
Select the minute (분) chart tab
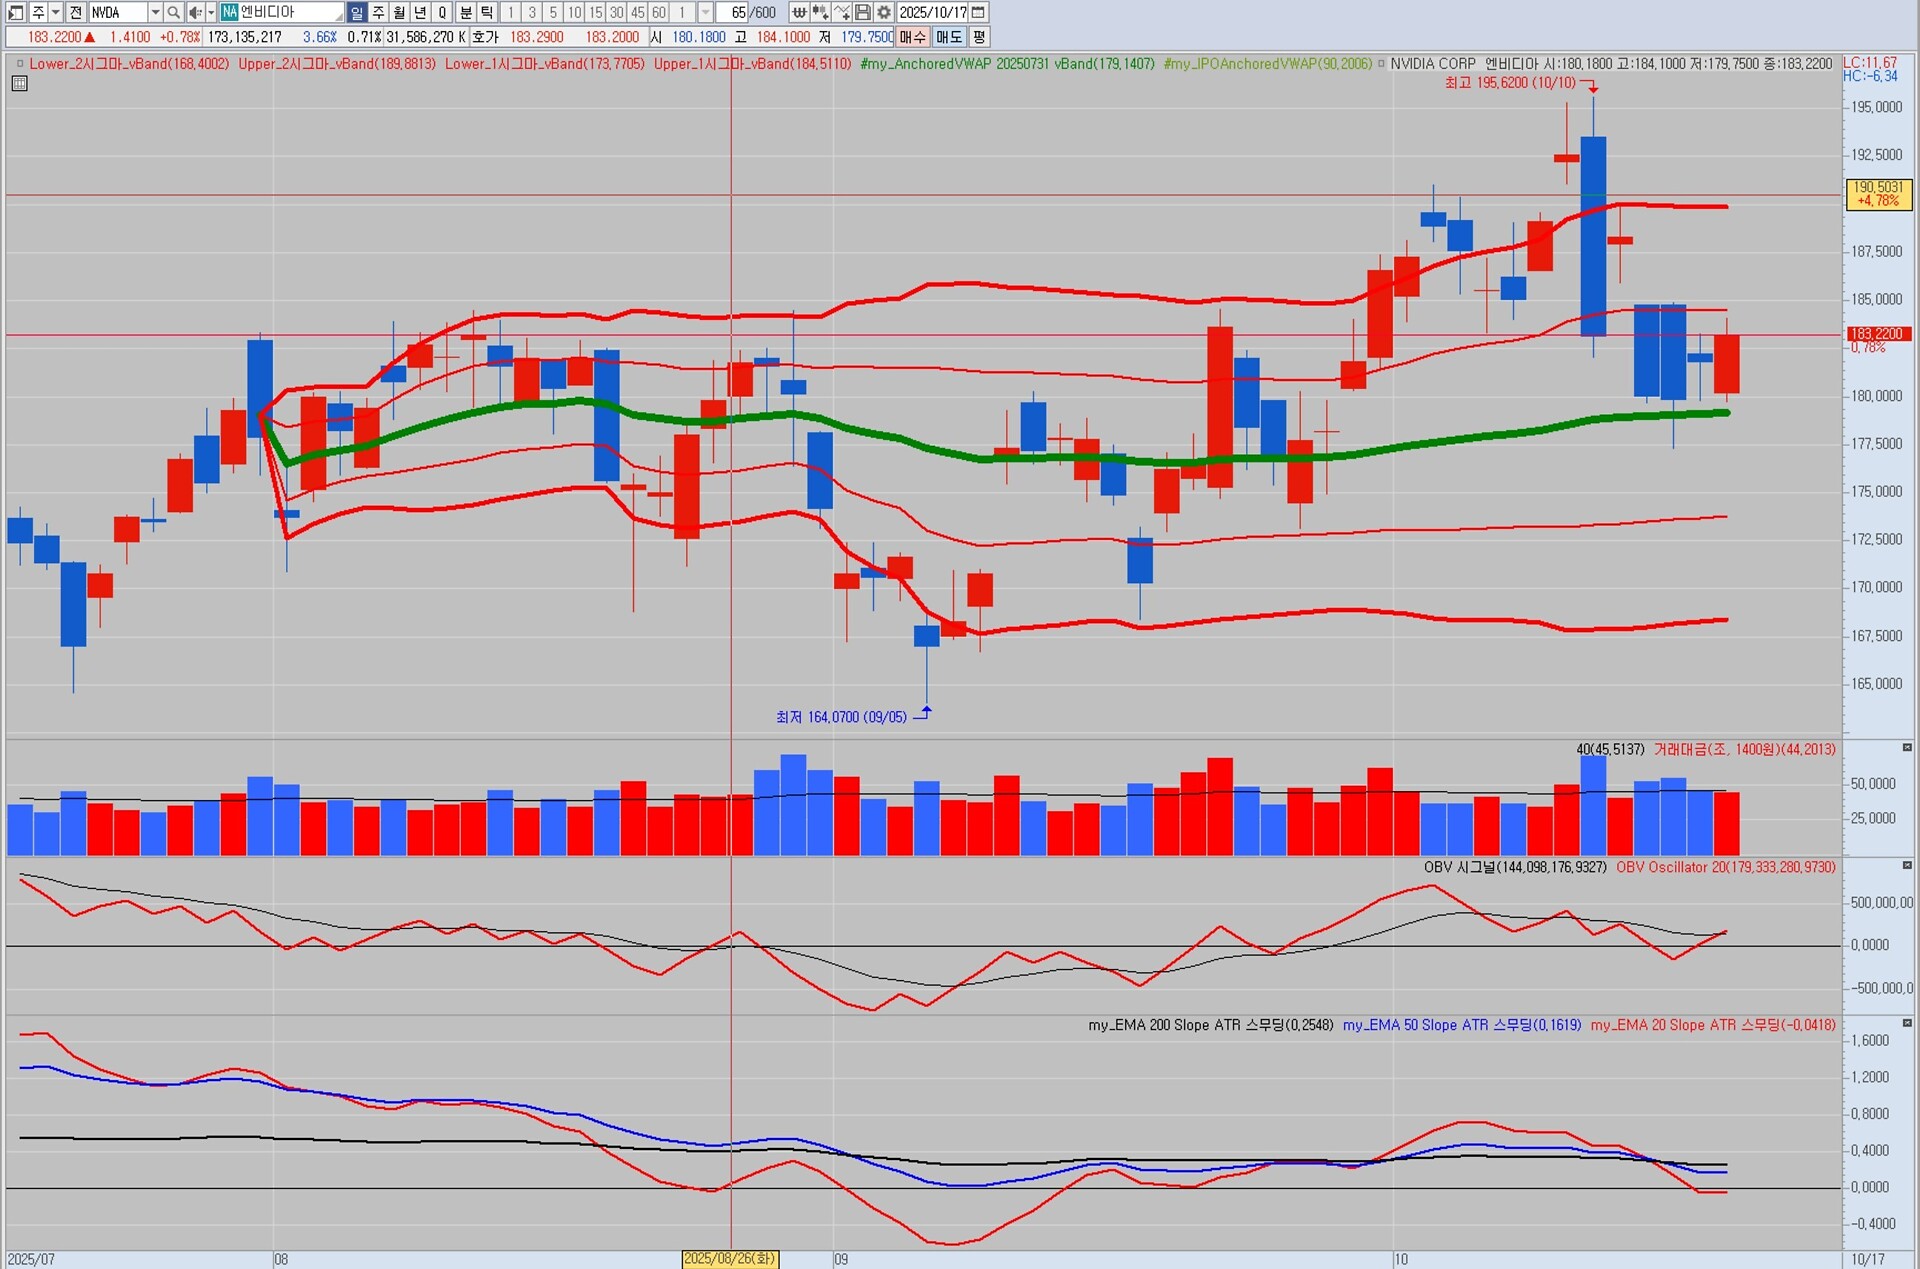466,12
